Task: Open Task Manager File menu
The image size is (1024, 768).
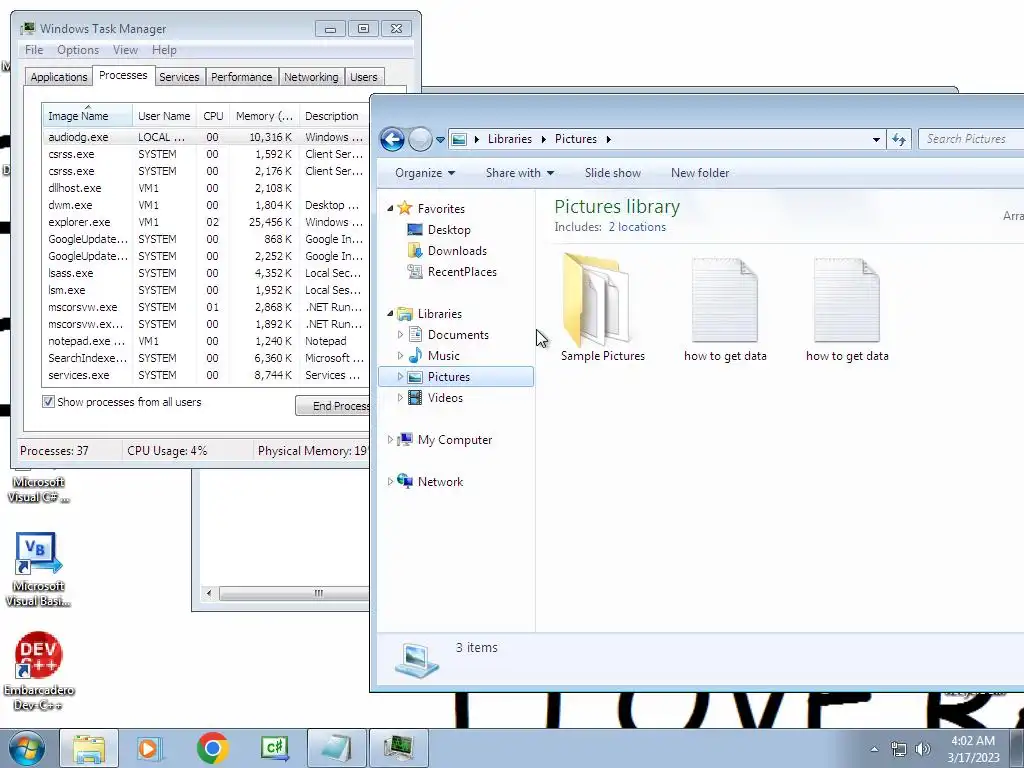Action: pyautogui.click(x=34, y=50)
